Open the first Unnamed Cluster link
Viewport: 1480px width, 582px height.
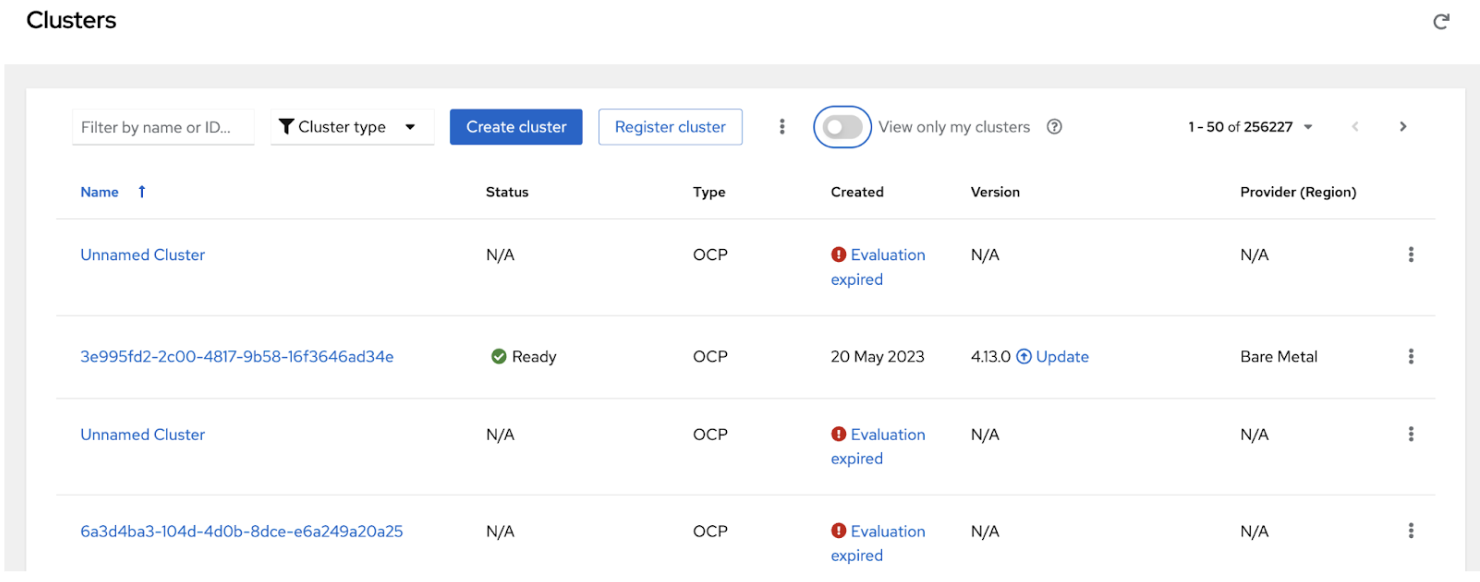pos(143,255)
